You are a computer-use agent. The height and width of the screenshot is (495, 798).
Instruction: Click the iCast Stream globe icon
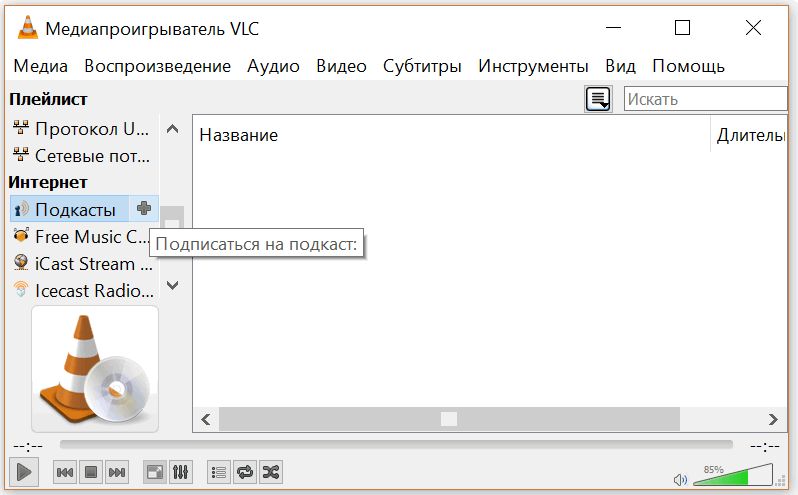point(21,263)
